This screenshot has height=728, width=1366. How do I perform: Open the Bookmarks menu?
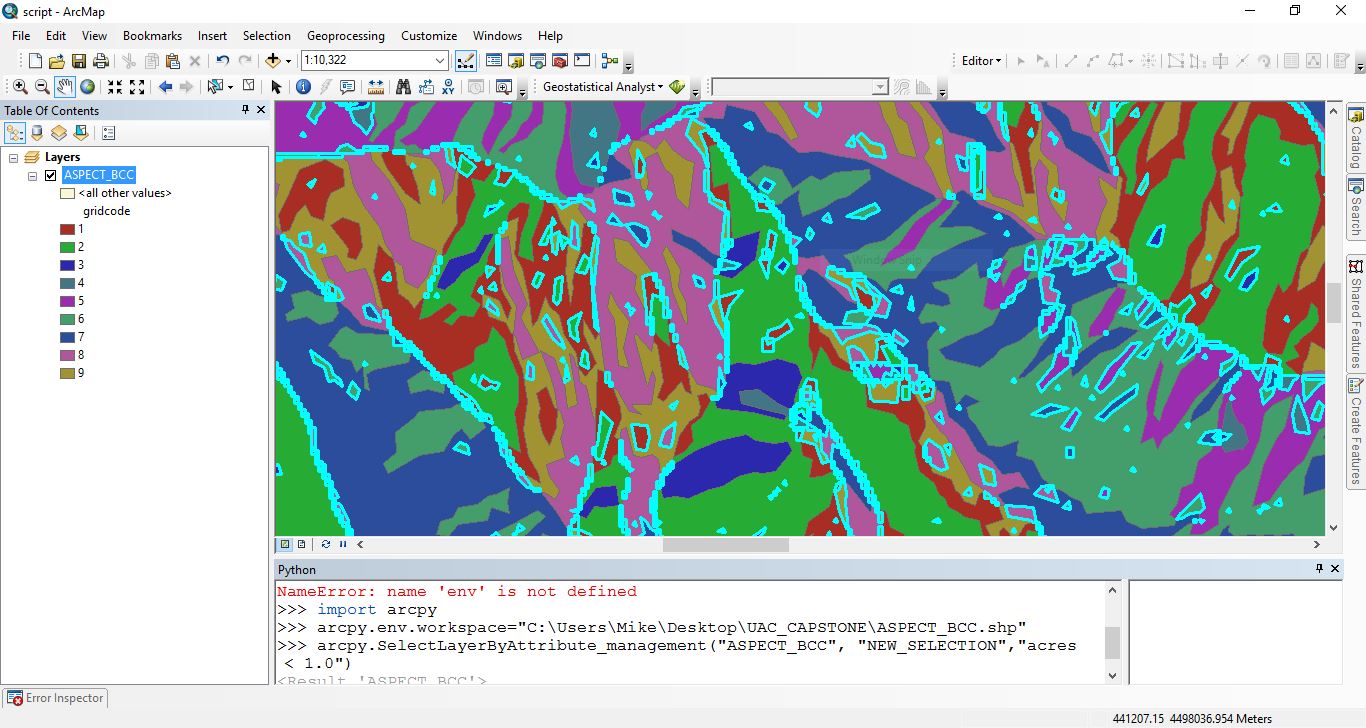pos(152,35)
